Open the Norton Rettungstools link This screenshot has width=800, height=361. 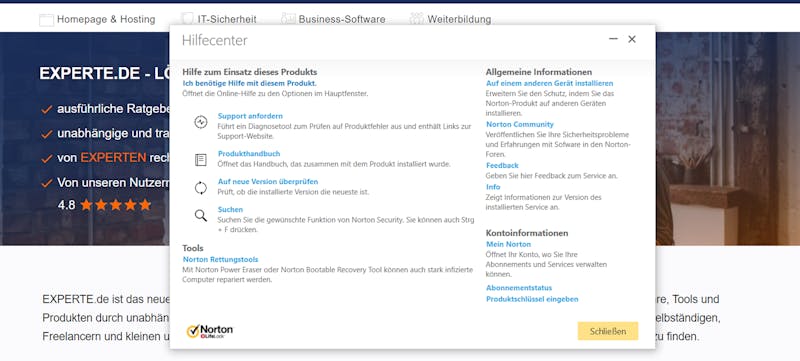pos(220,260)
